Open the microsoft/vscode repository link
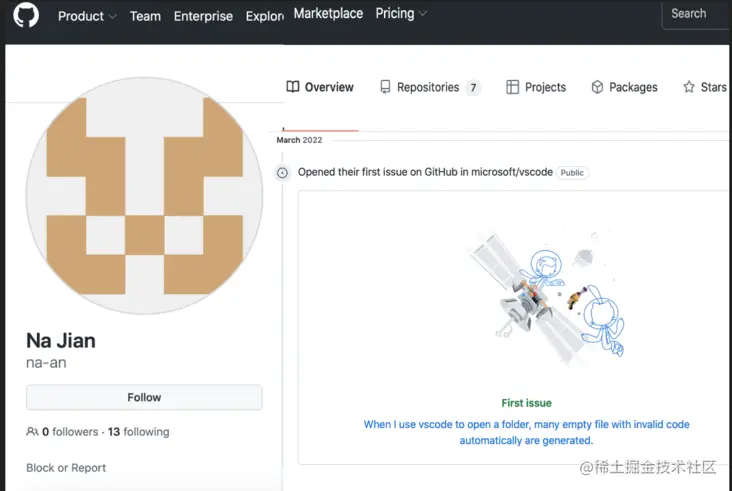The height and width of the screenshot is (491, 732). pos(512,172)
